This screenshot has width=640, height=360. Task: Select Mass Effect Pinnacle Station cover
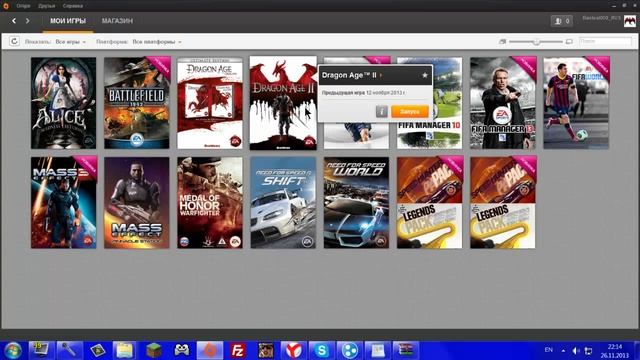click(x=137, y=202)
